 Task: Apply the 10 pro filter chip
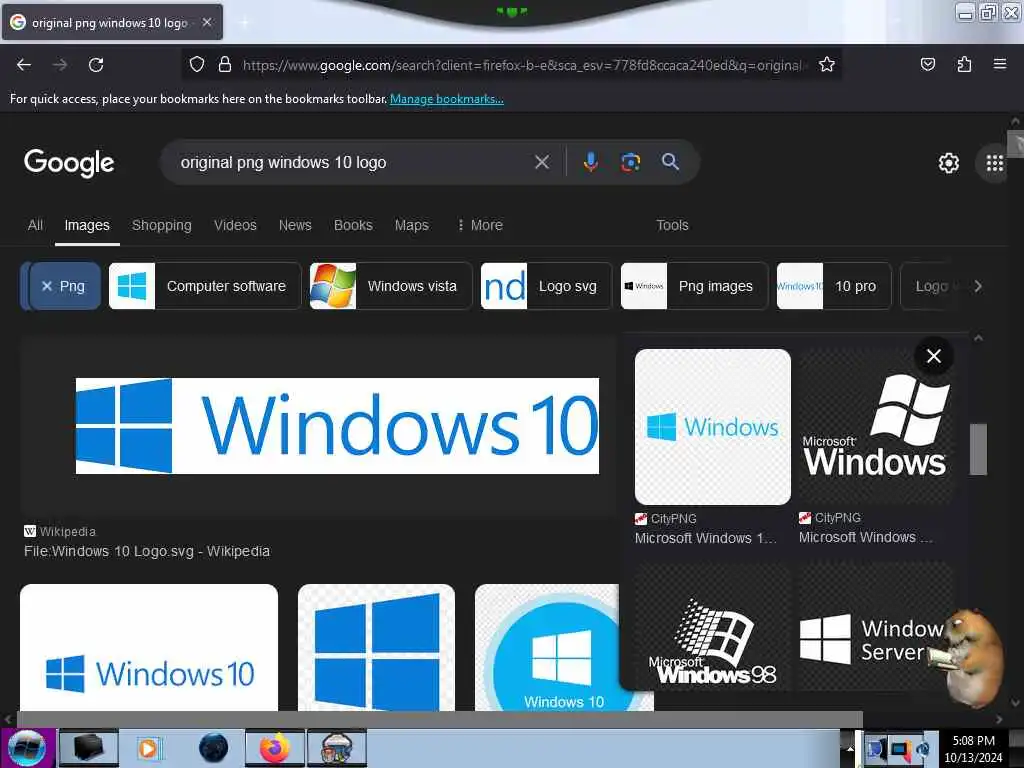pos(834,286)
